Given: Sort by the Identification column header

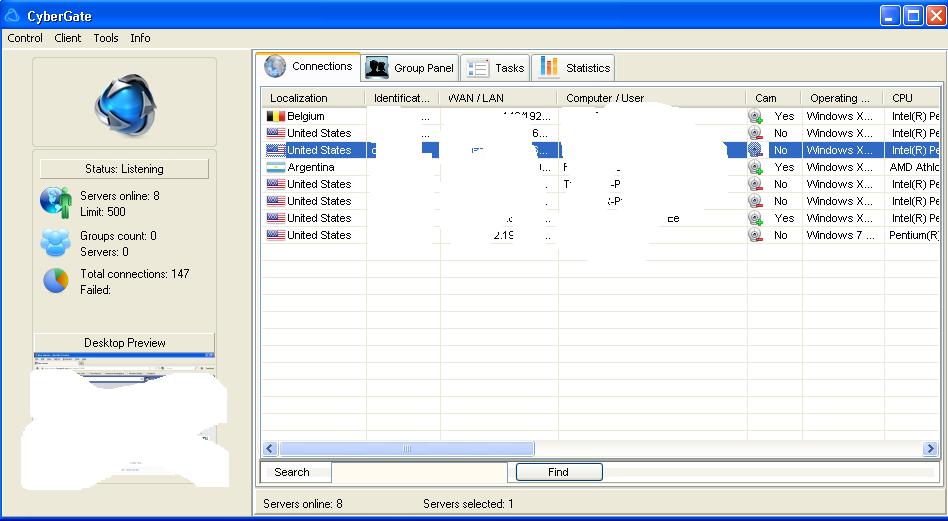Looking at the screenshot, I should tap(403, 98).
